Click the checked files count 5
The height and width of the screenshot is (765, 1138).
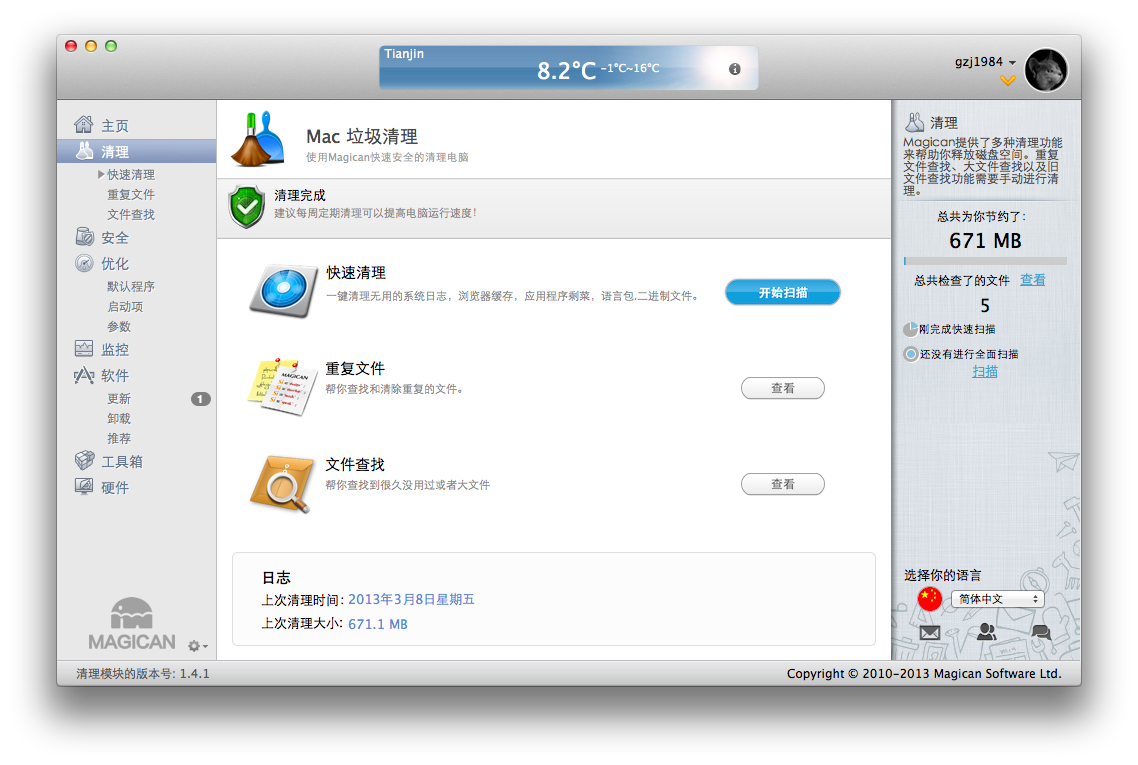click(x=985, y=306)
